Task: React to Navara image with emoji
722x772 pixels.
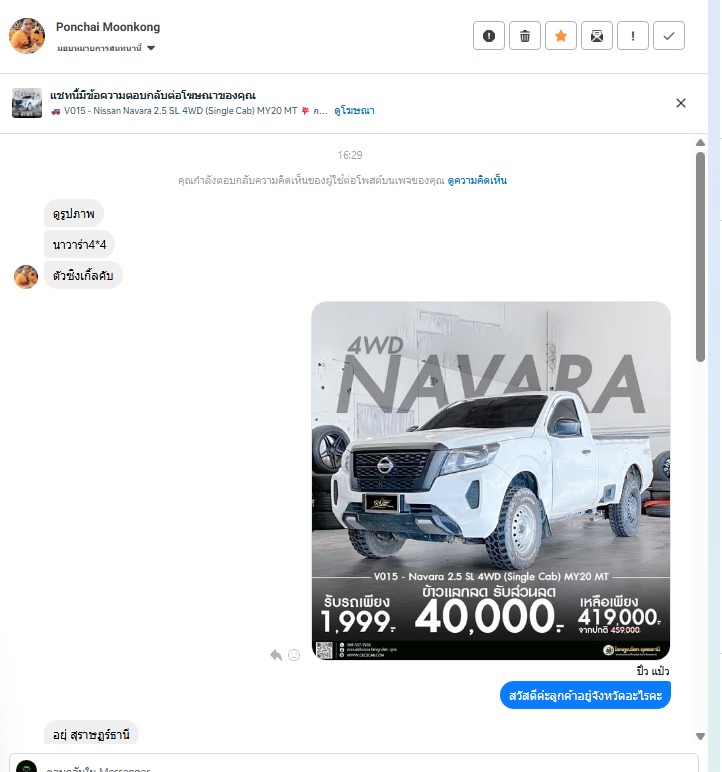Action: [294, 655]
